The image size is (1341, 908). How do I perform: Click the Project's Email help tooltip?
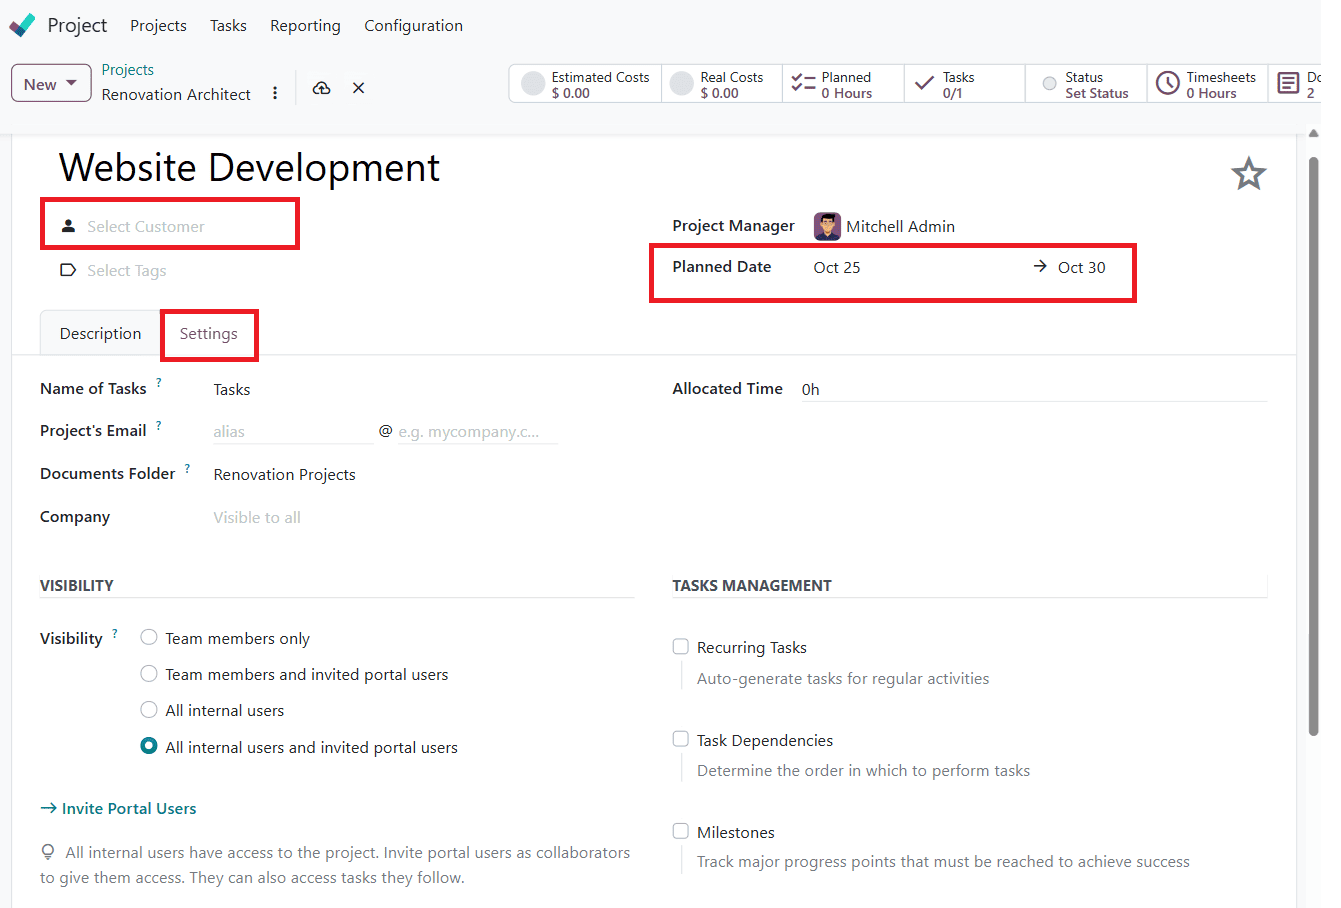point(158,425)
